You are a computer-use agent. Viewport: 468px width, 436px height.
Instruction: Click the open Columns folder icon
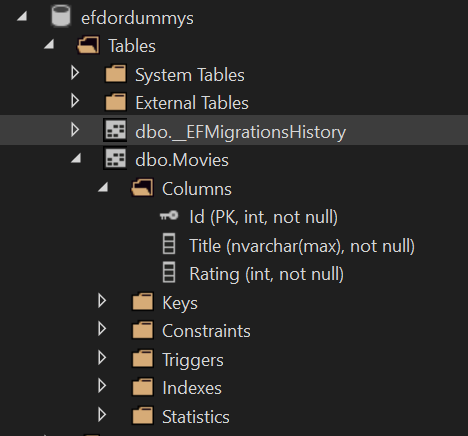click(x=142, y=188)
